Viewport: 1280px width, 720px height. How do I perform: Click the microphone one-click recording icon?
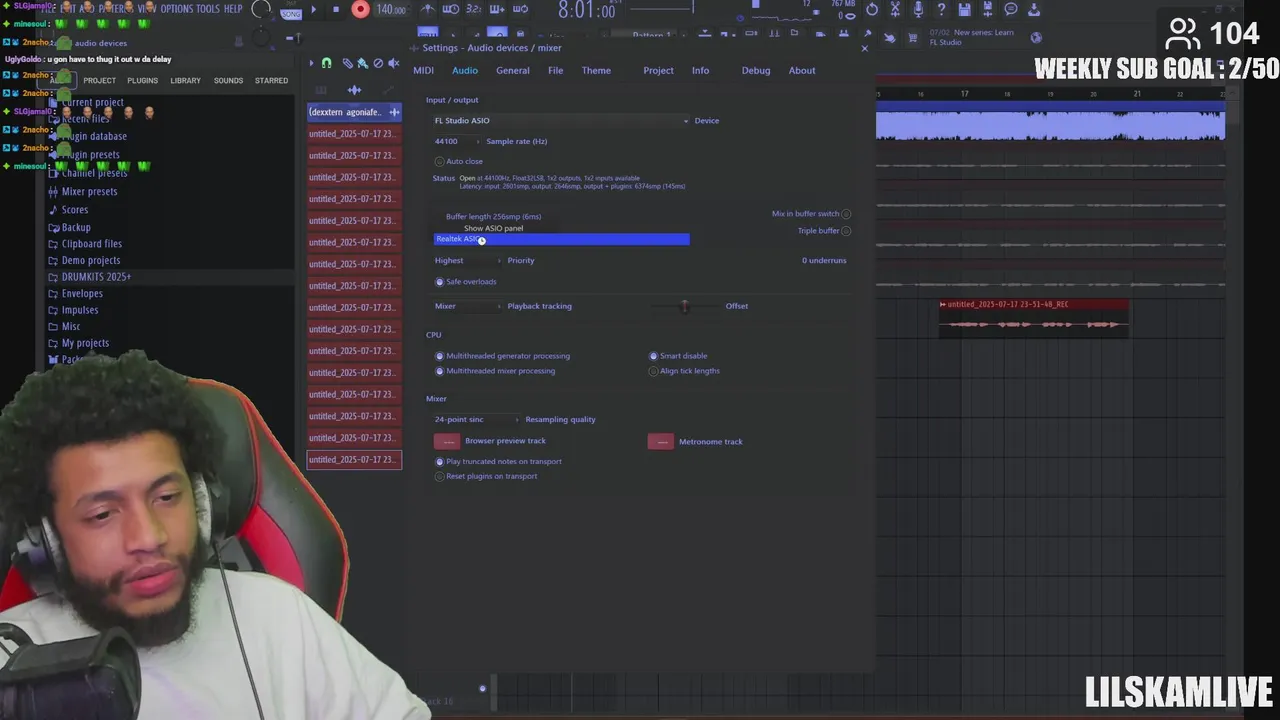click(x=918, y=9)
